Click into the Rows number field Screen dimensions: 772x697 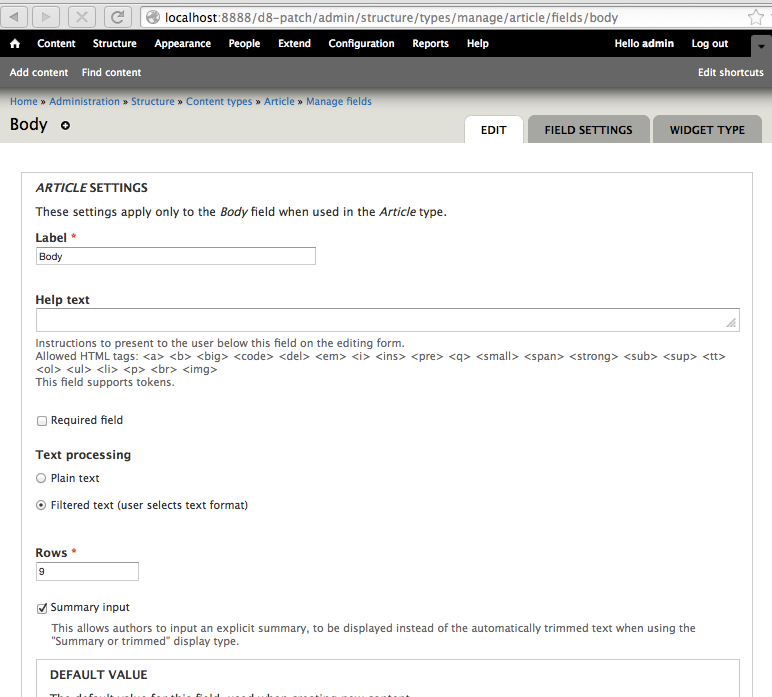[x=87, y=571]
